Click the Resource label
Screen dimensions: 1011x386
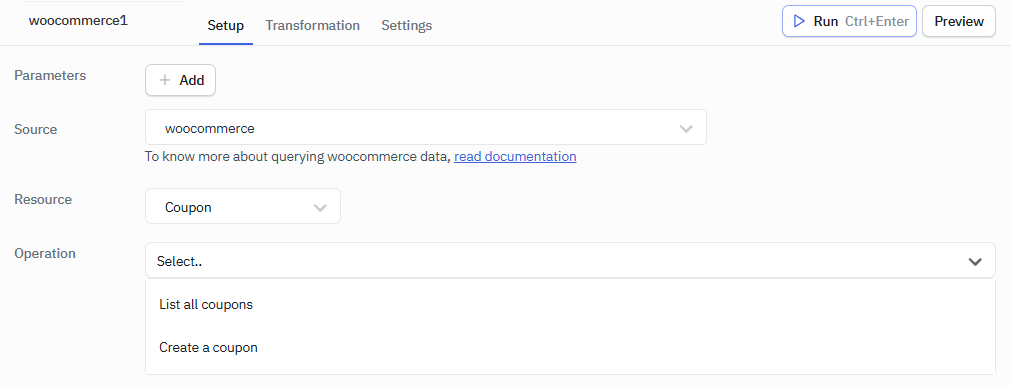pos(43,199)
